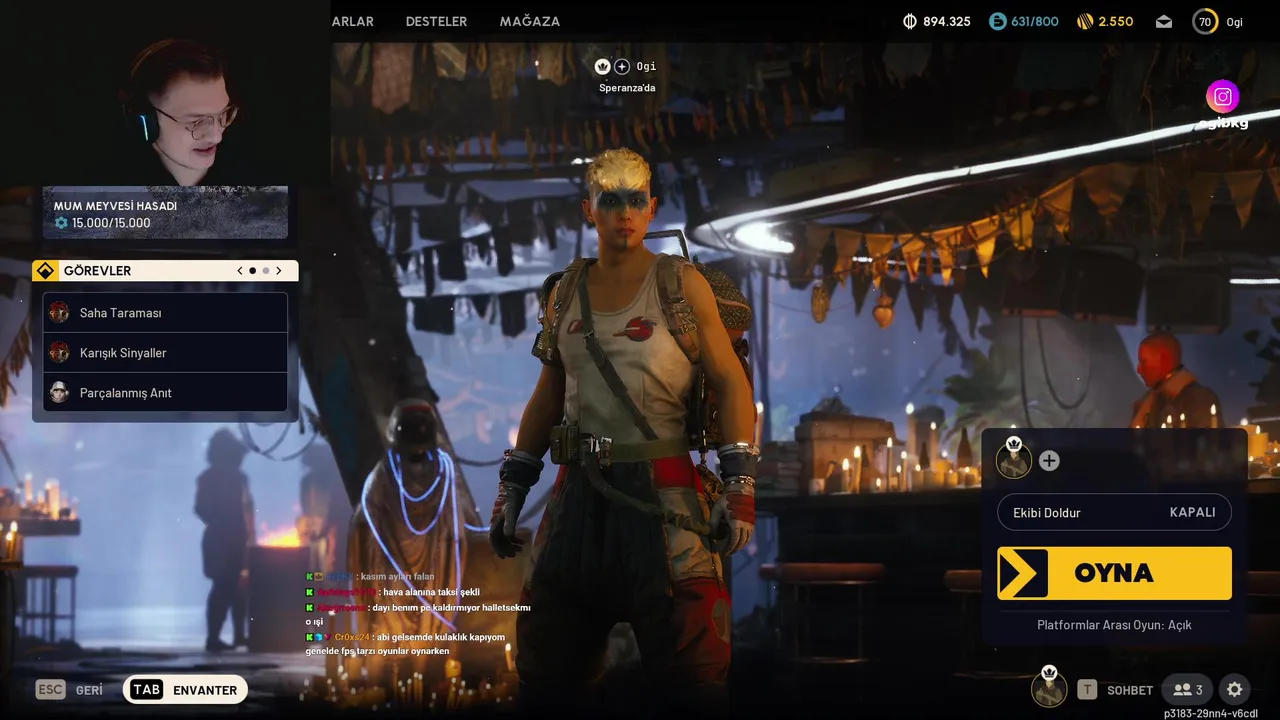Click the crown leader icon above character

coord(603,66)
